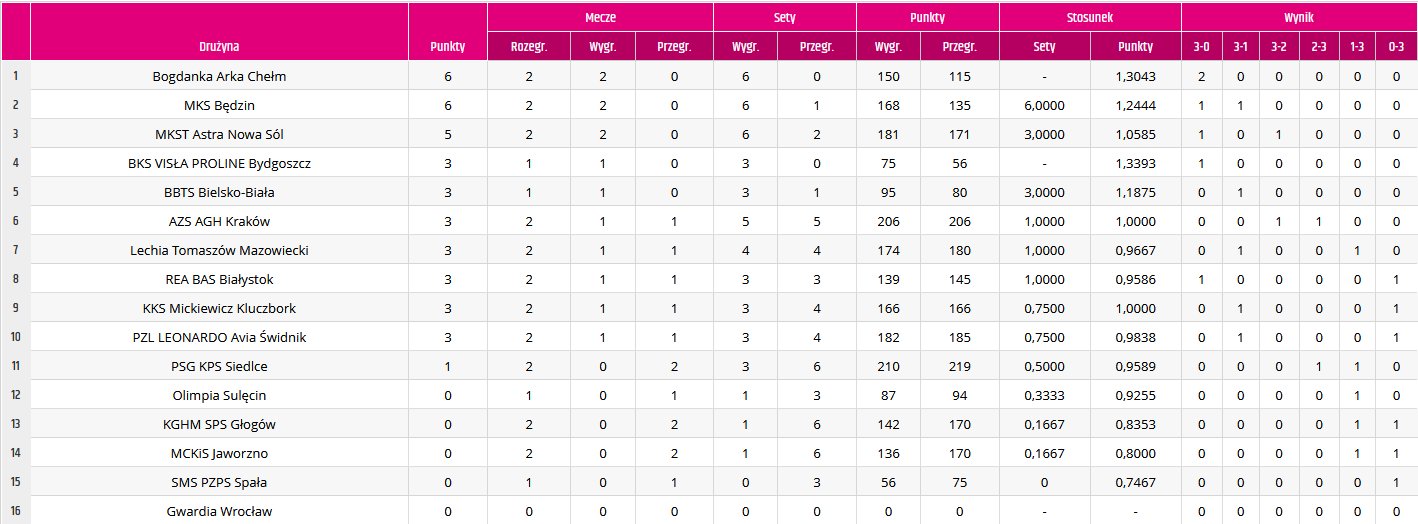Screen dimensions: 1418x524
Task: Select BBTS Bielsko-Biała team name
Action: [219, 192]
